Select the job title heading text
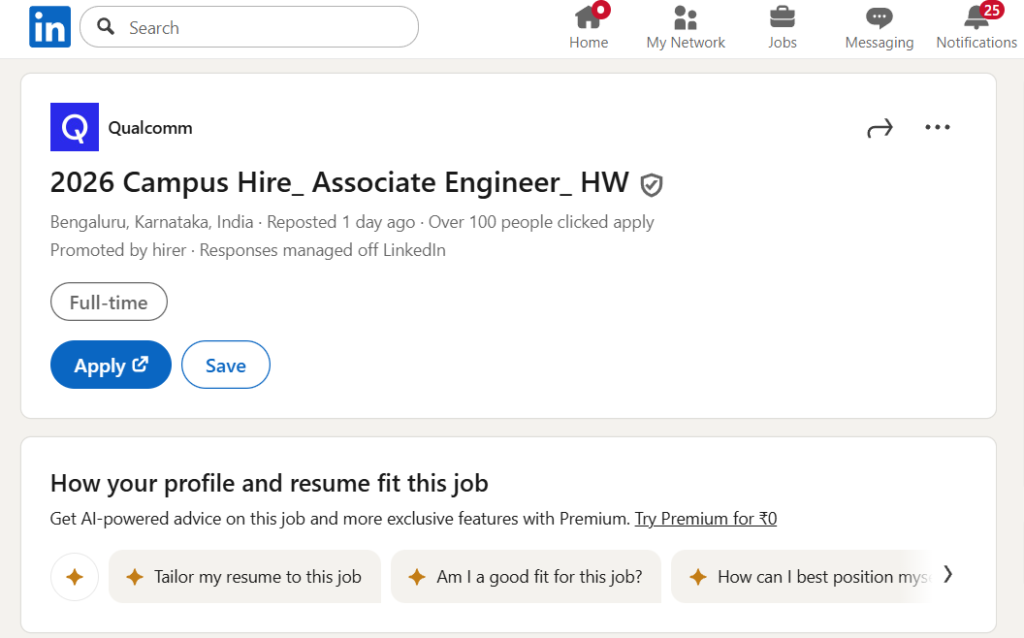The width and height of the screenshot is (1024, 638). (340, 182)
